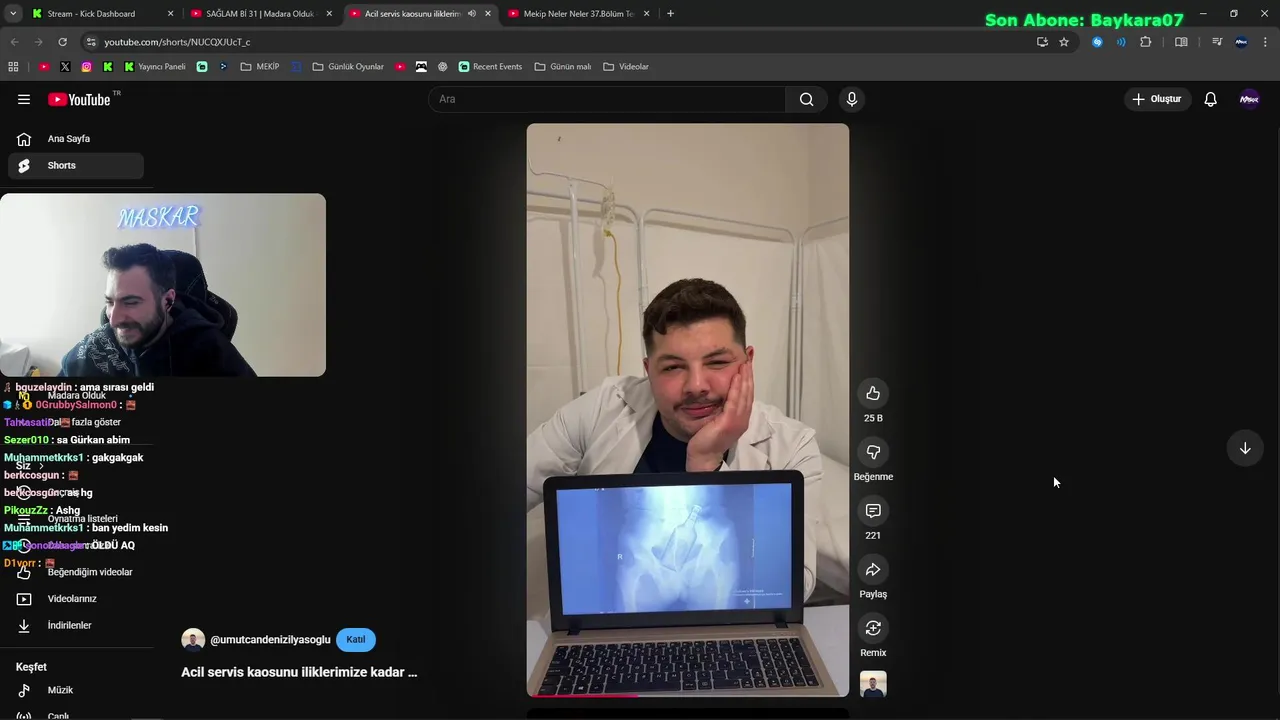
Task: Select Shorts in the sidebar
Action: [76, 165]
